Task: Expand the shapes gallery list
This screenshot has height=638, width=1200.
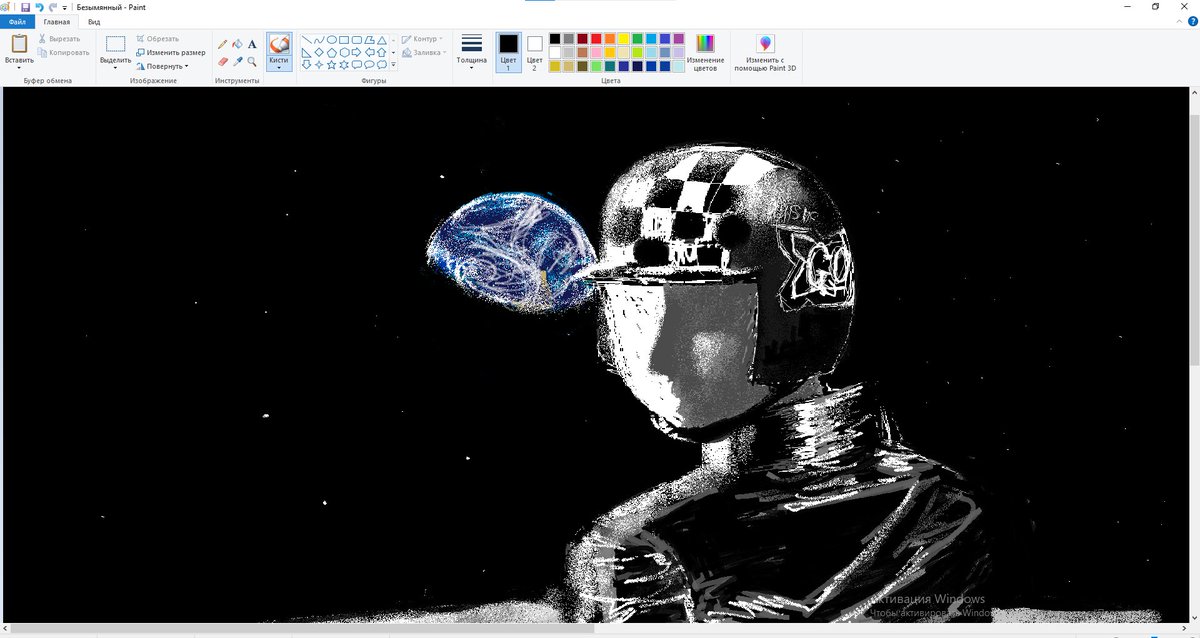Action: click(x=393, y=65)
